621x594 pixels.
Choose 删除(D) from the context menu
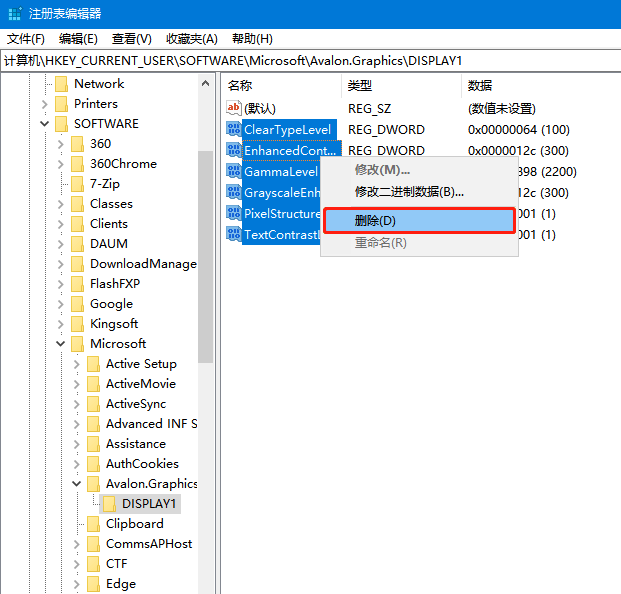[418, 220]
